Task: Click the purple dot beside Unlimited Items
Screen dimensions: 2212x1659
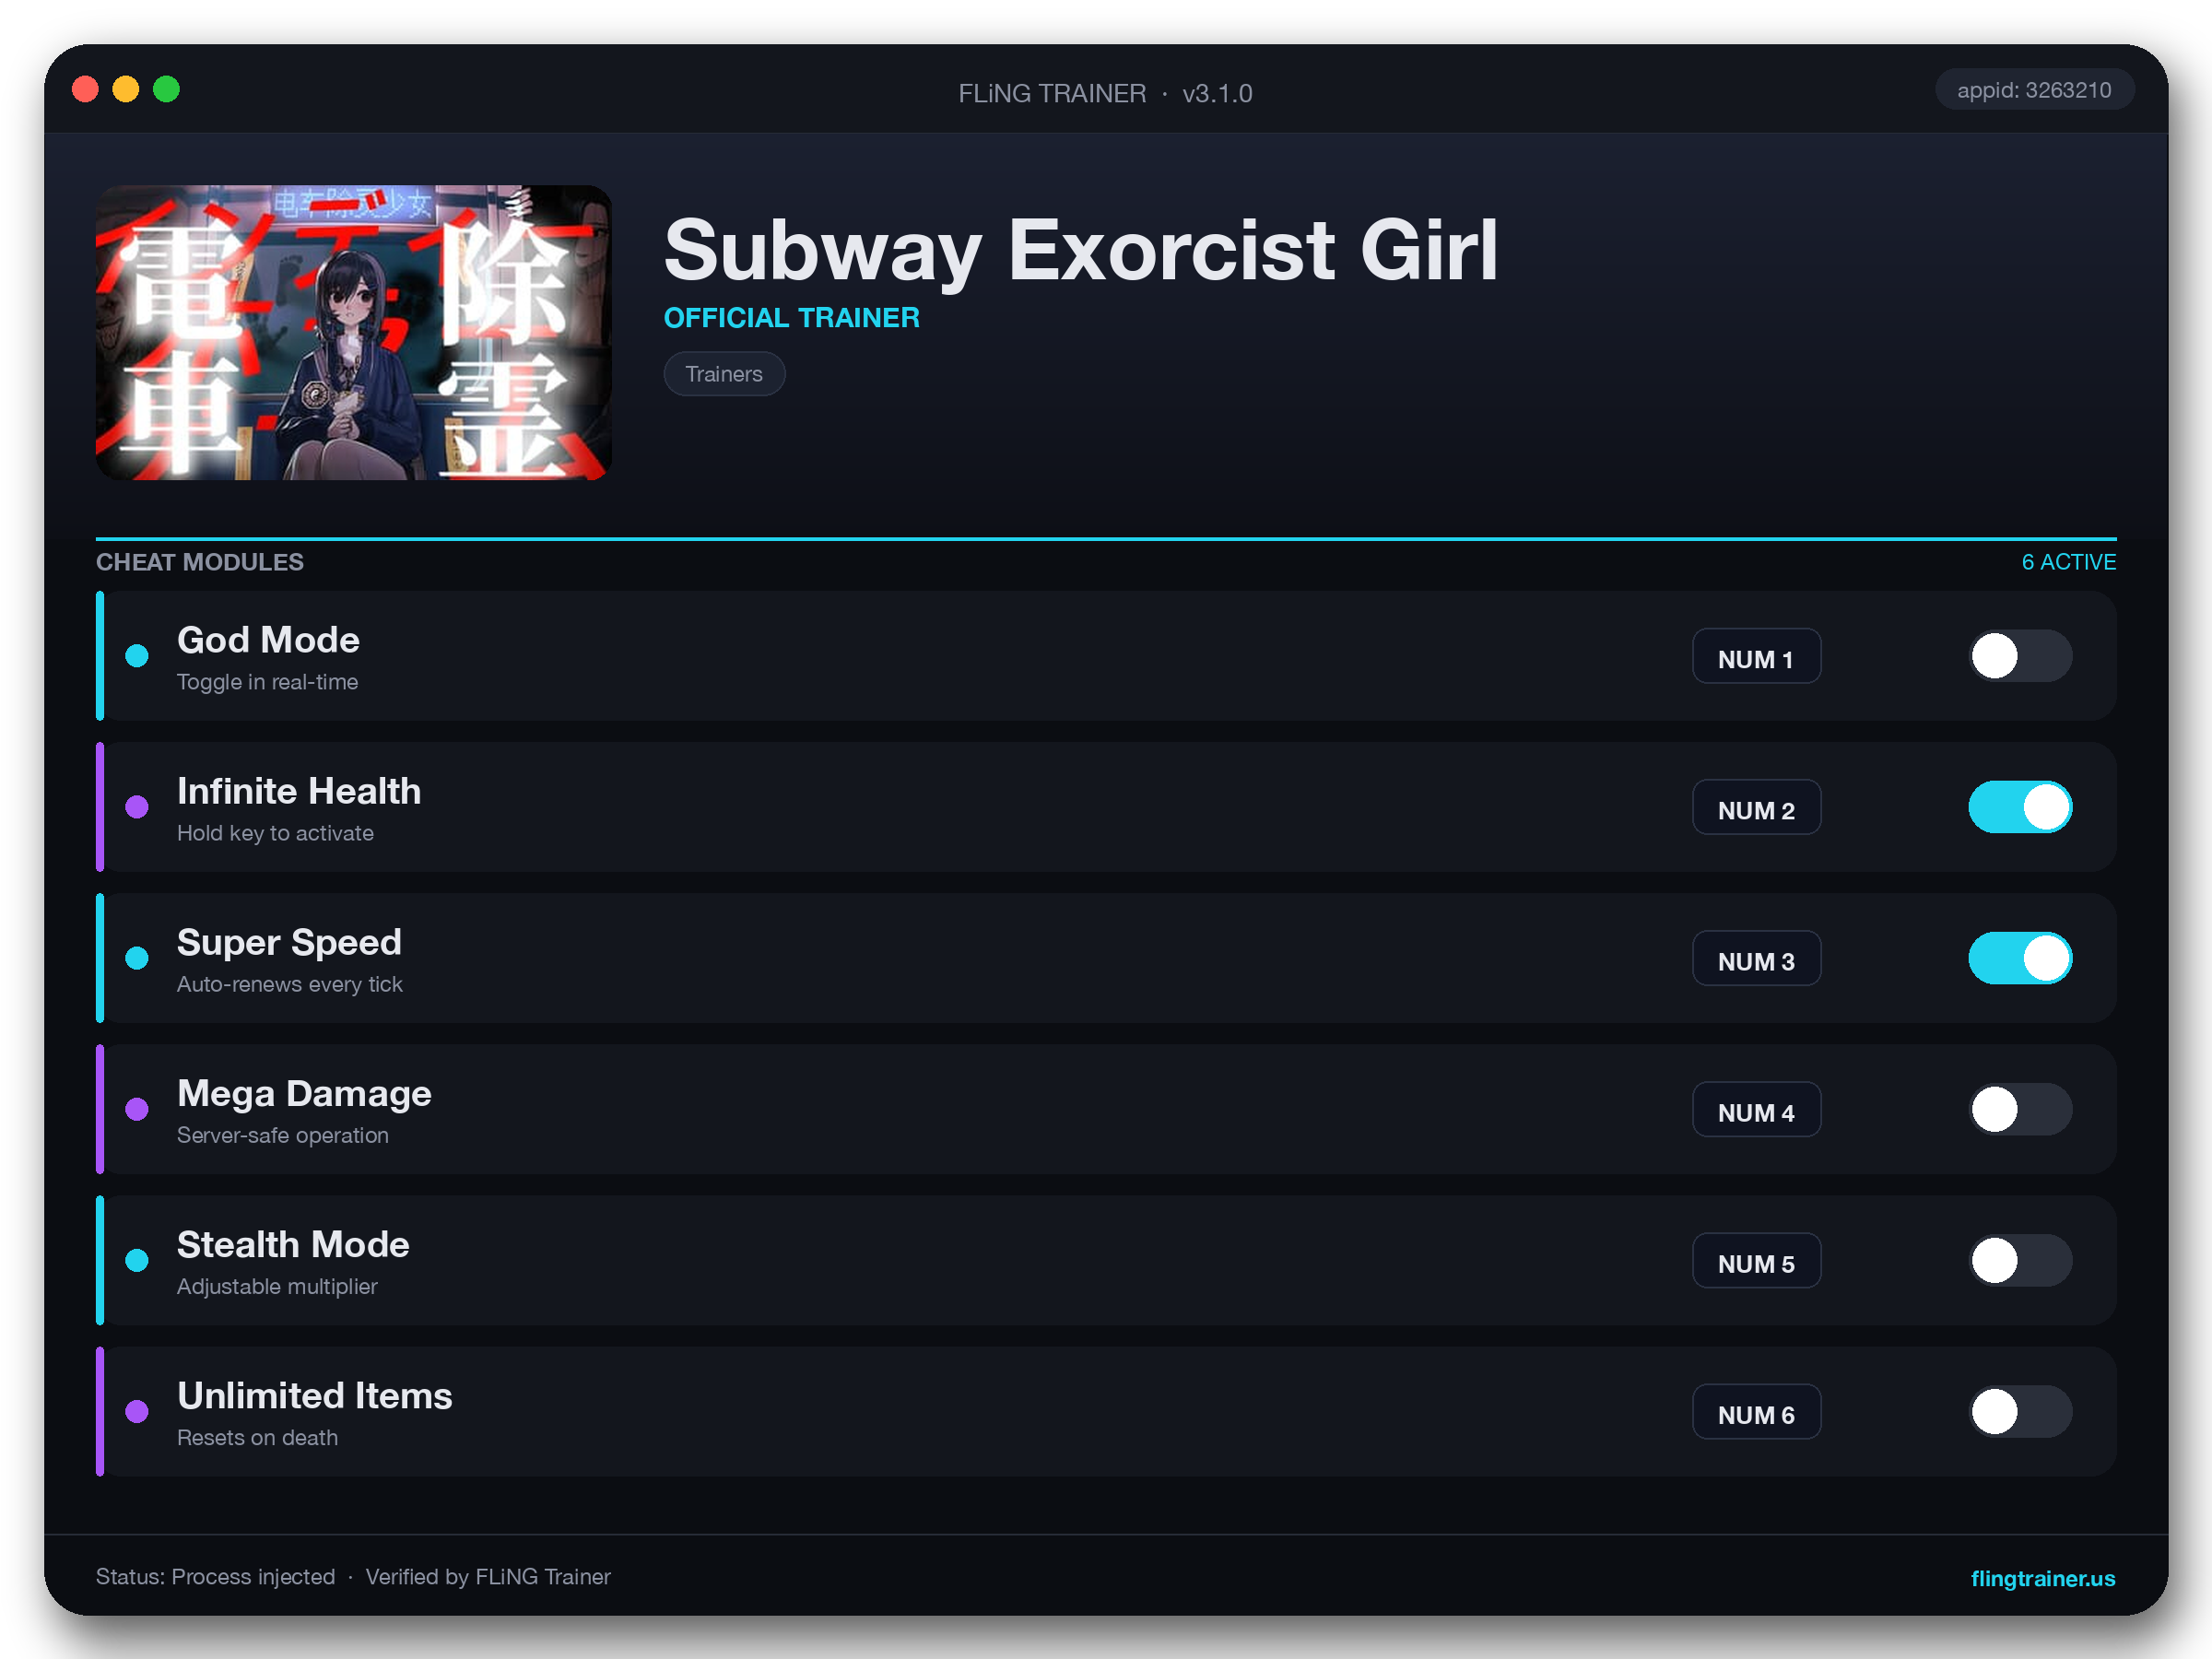Action: [x=137, y=1411]
